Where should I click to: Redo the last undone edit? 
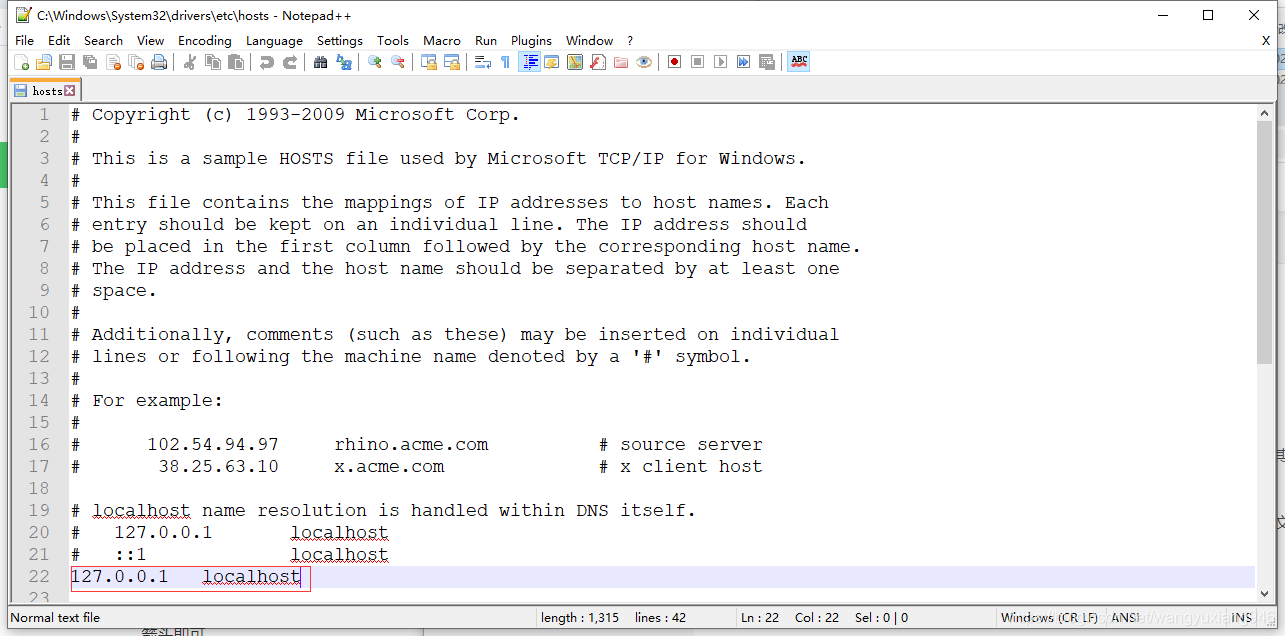[289, 62]
